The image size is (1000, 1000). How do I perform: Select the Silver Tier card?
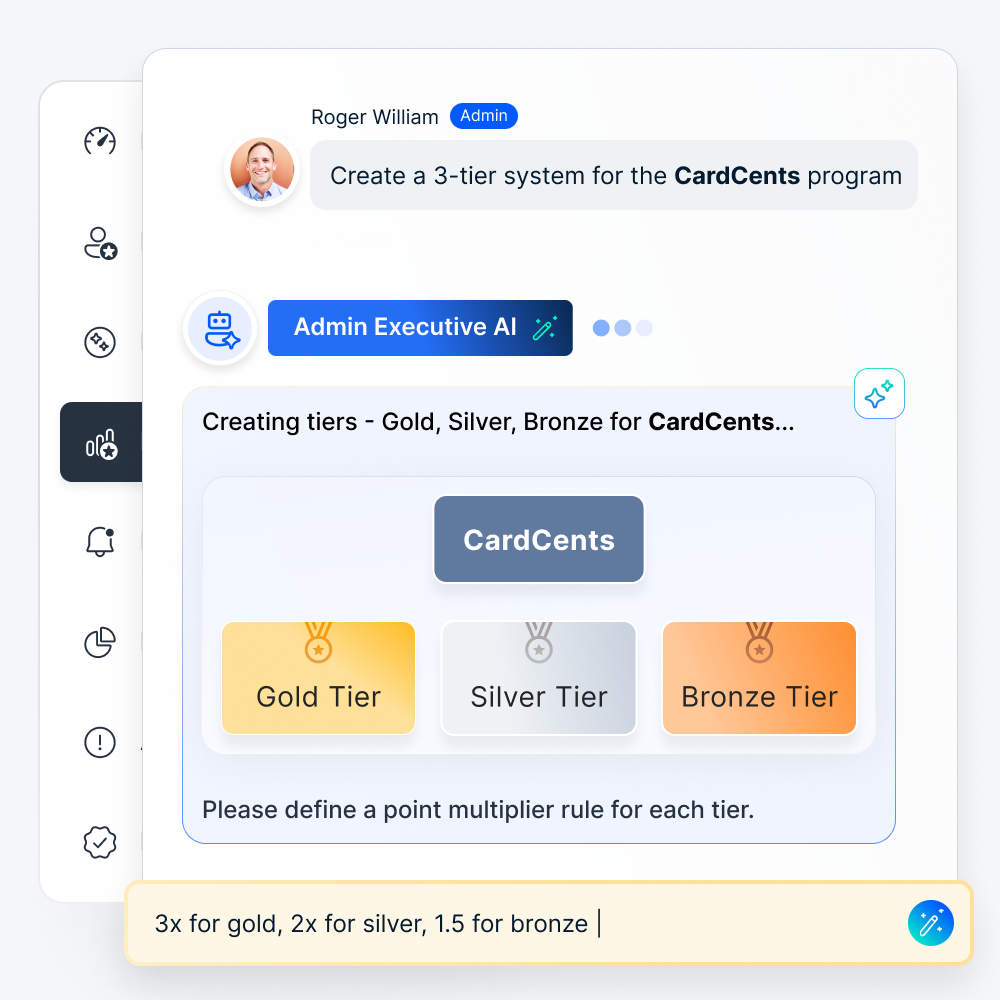[x=539, y=678]
